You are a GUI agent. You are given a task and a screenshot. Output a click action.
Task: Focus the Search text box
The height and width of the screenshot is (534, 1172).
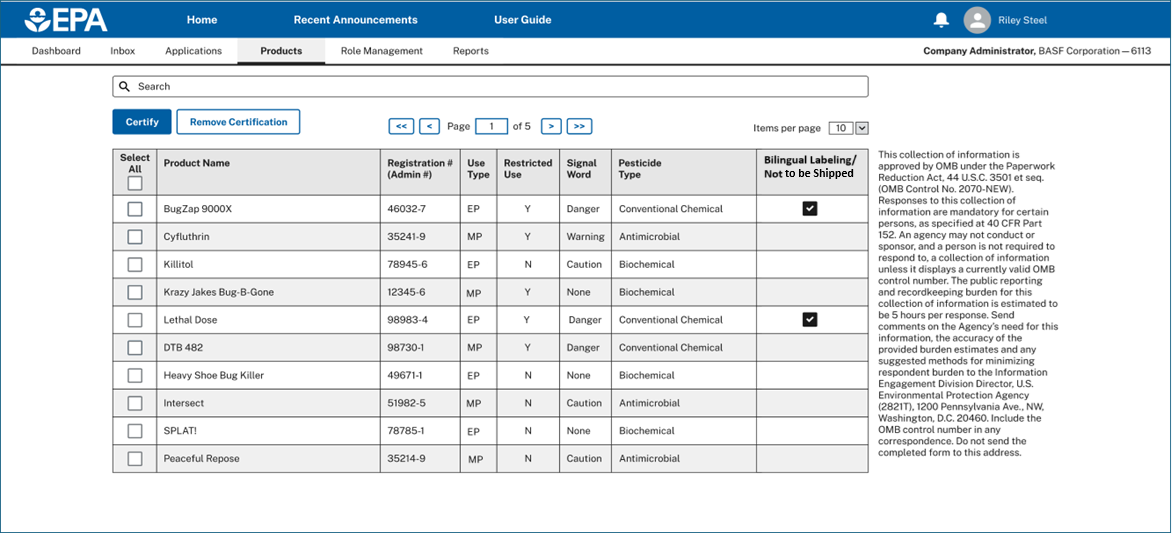click(x=500, y=87)
